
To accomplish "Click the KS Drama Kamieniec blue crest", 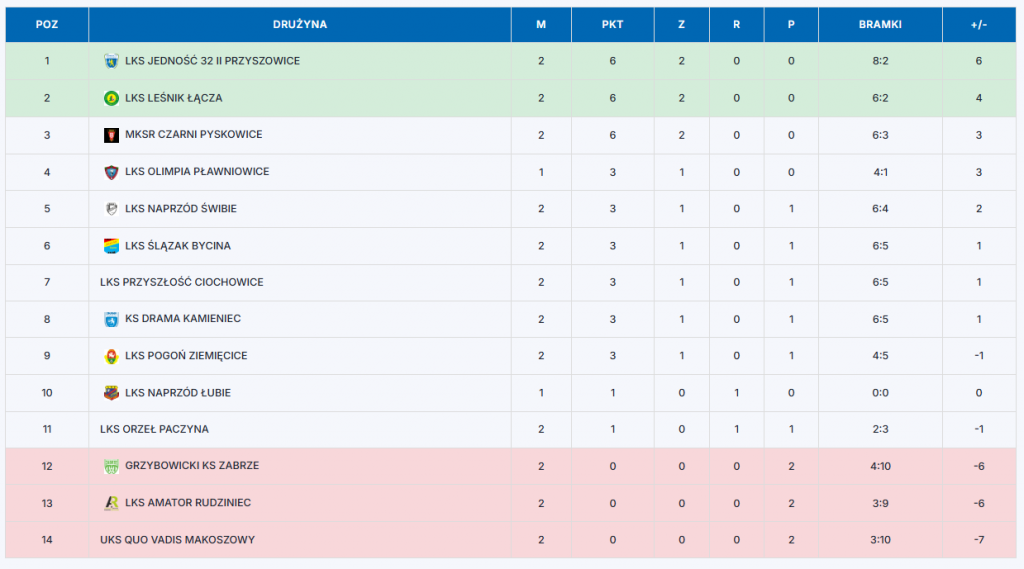I will pyautogui.click(x=111, y=319).
